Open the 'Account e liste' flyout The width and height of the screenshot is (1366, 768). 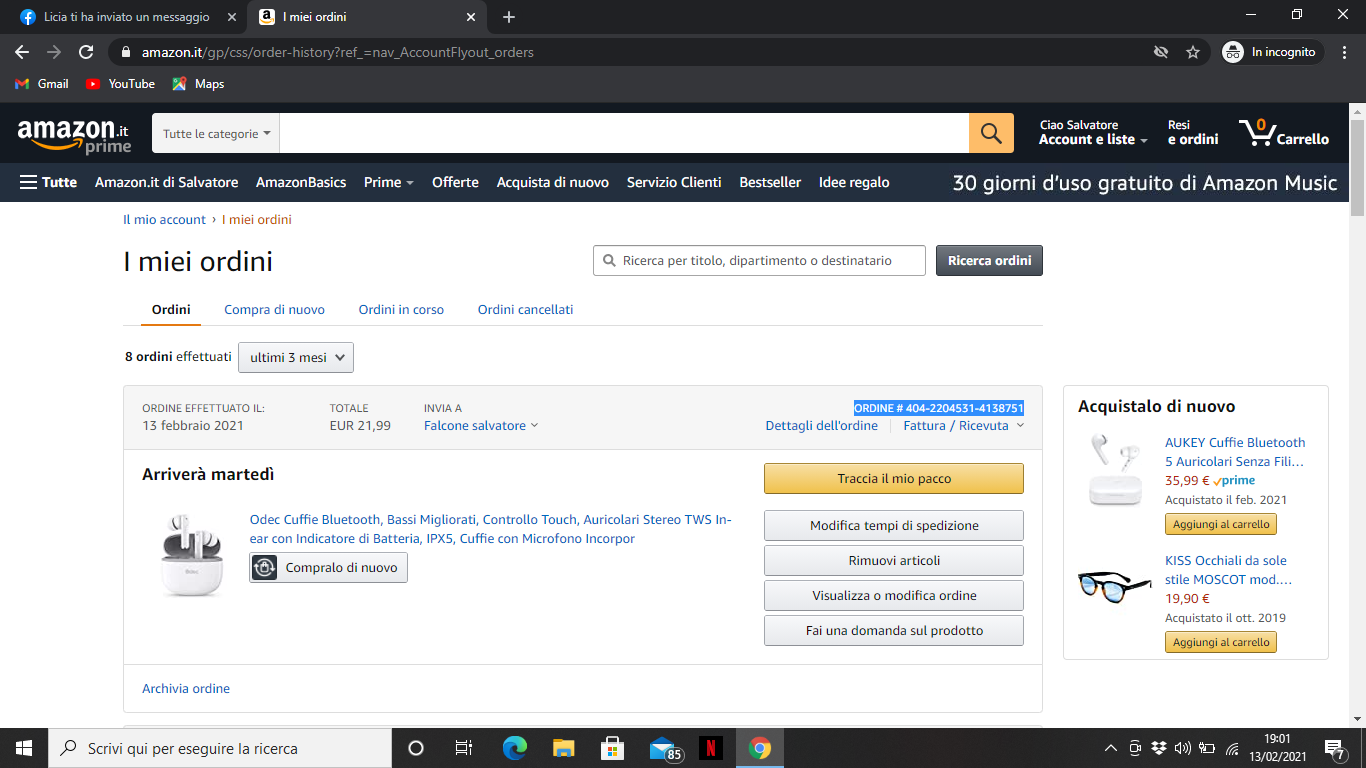(1093, 140)
